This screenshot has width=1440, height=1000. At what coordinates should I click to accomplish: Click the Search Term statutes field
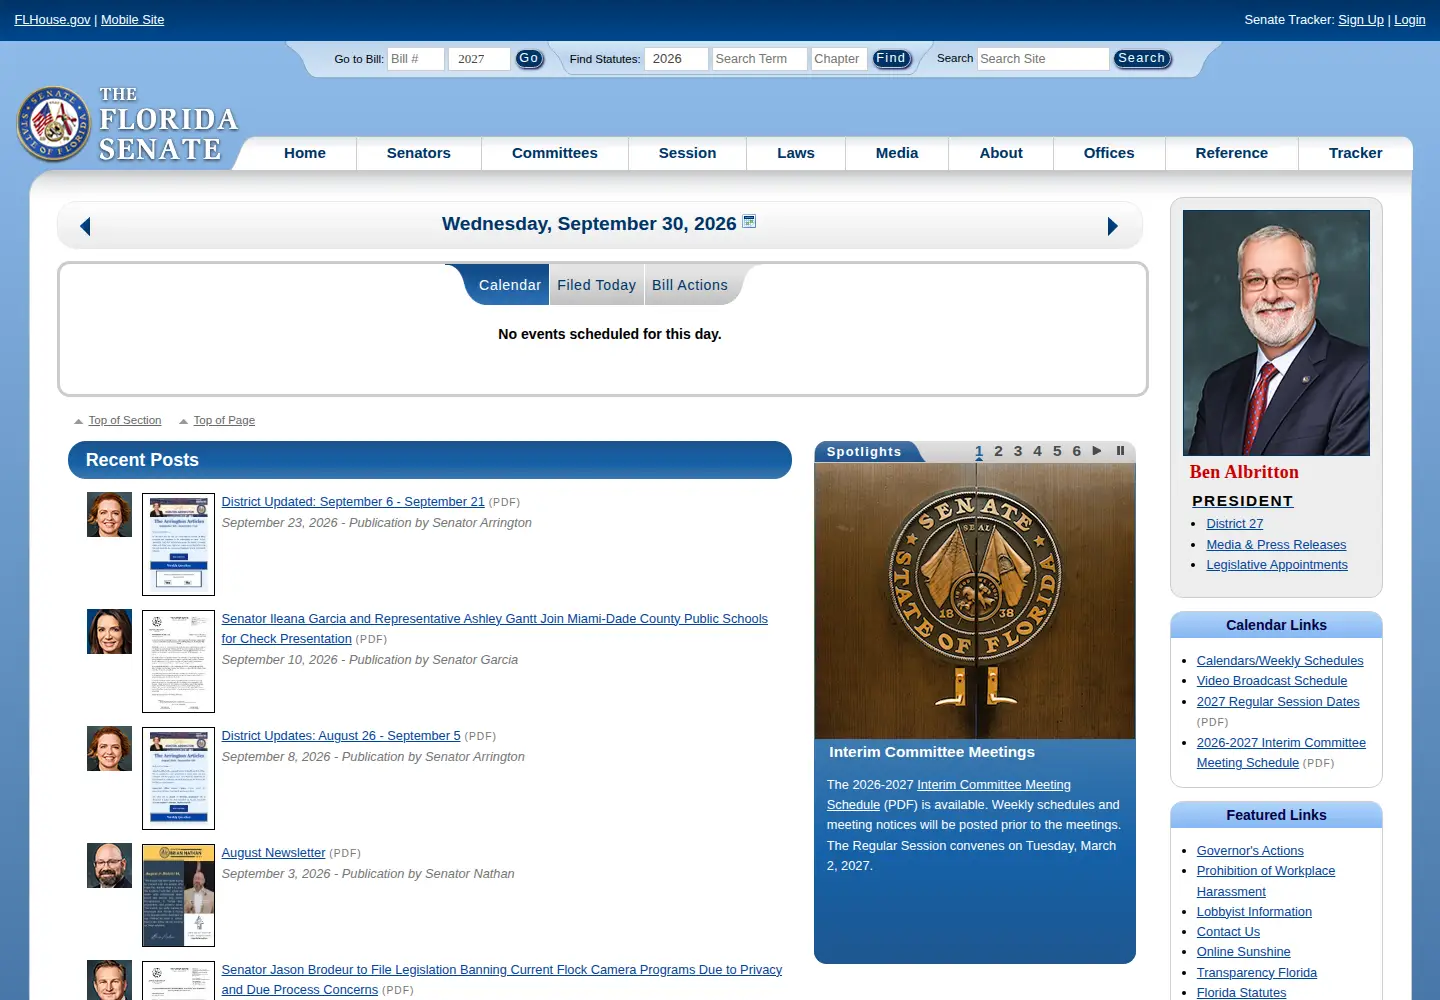pos(759,59)
